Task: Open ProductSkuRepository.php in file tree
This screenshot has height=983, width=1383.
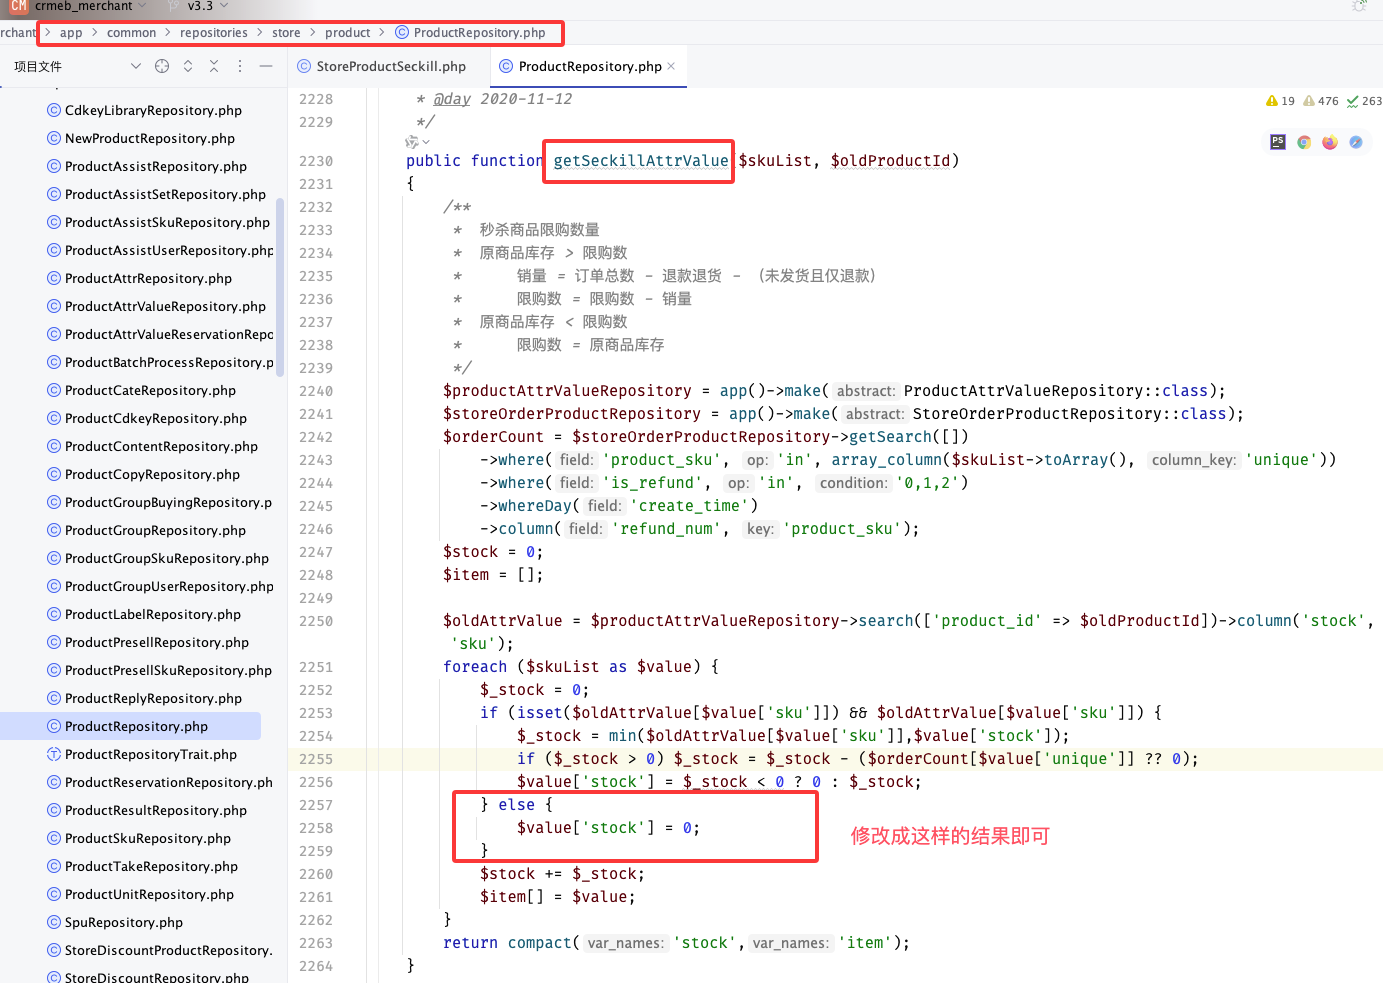Action: pos(147,838)
